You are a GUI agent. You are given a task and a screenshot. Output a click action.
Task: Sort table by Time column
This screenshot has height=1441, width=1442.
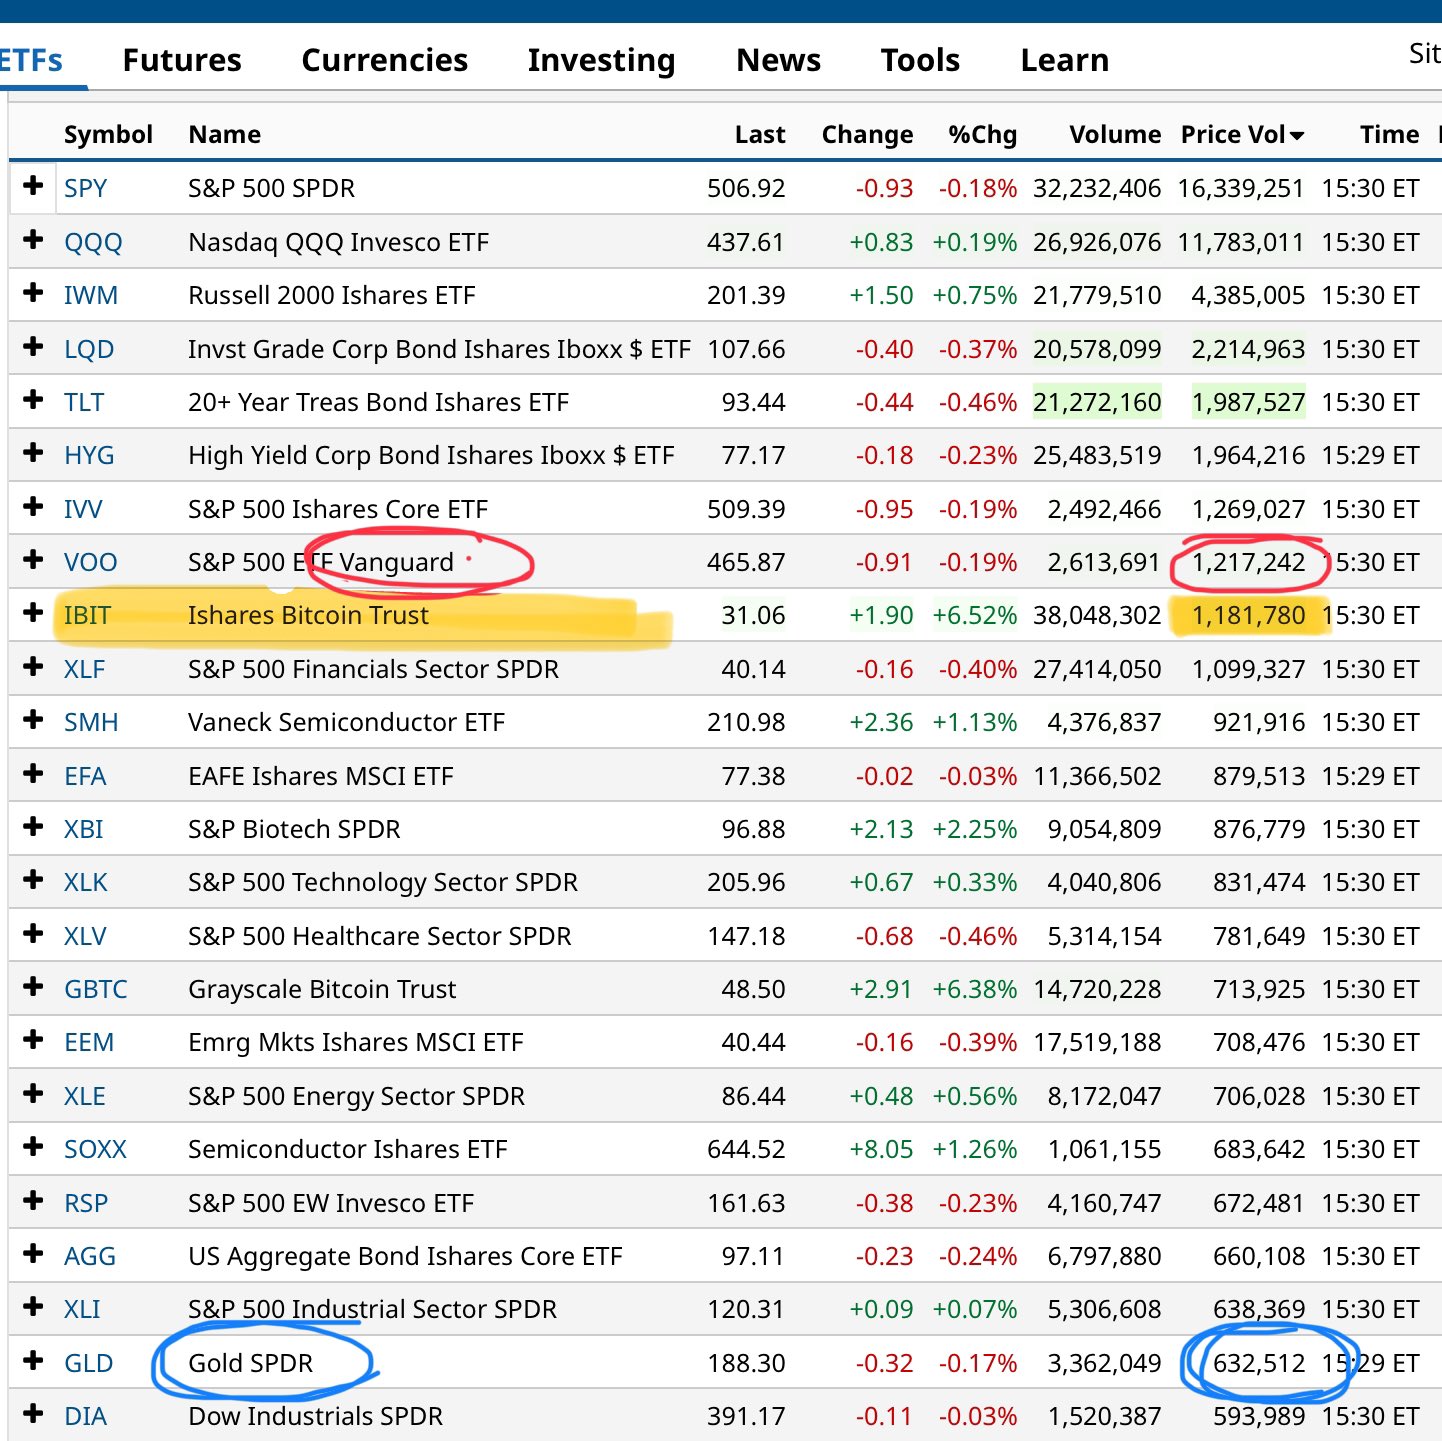coord(1389,134)
